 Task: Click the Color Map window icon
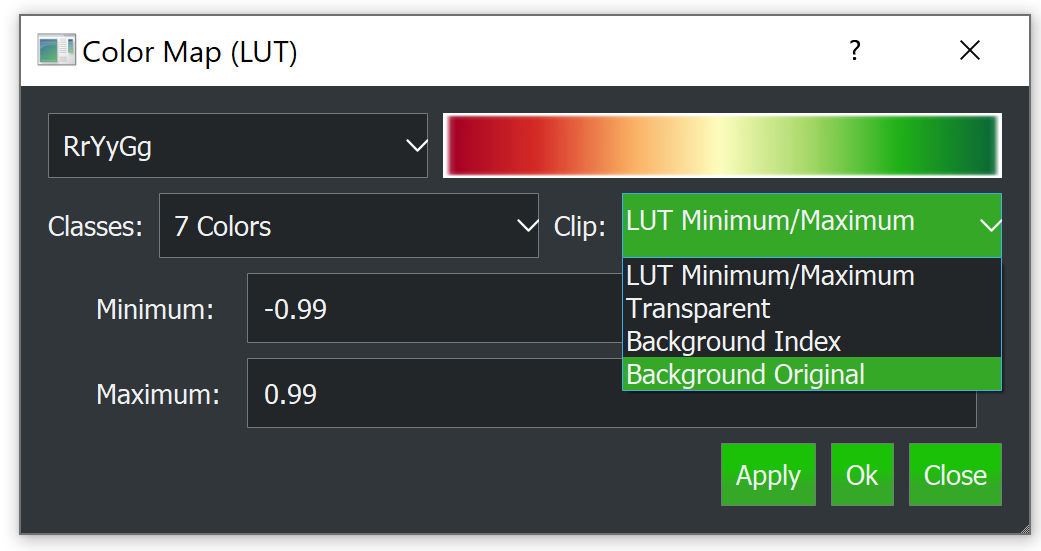tap(56, 51)
